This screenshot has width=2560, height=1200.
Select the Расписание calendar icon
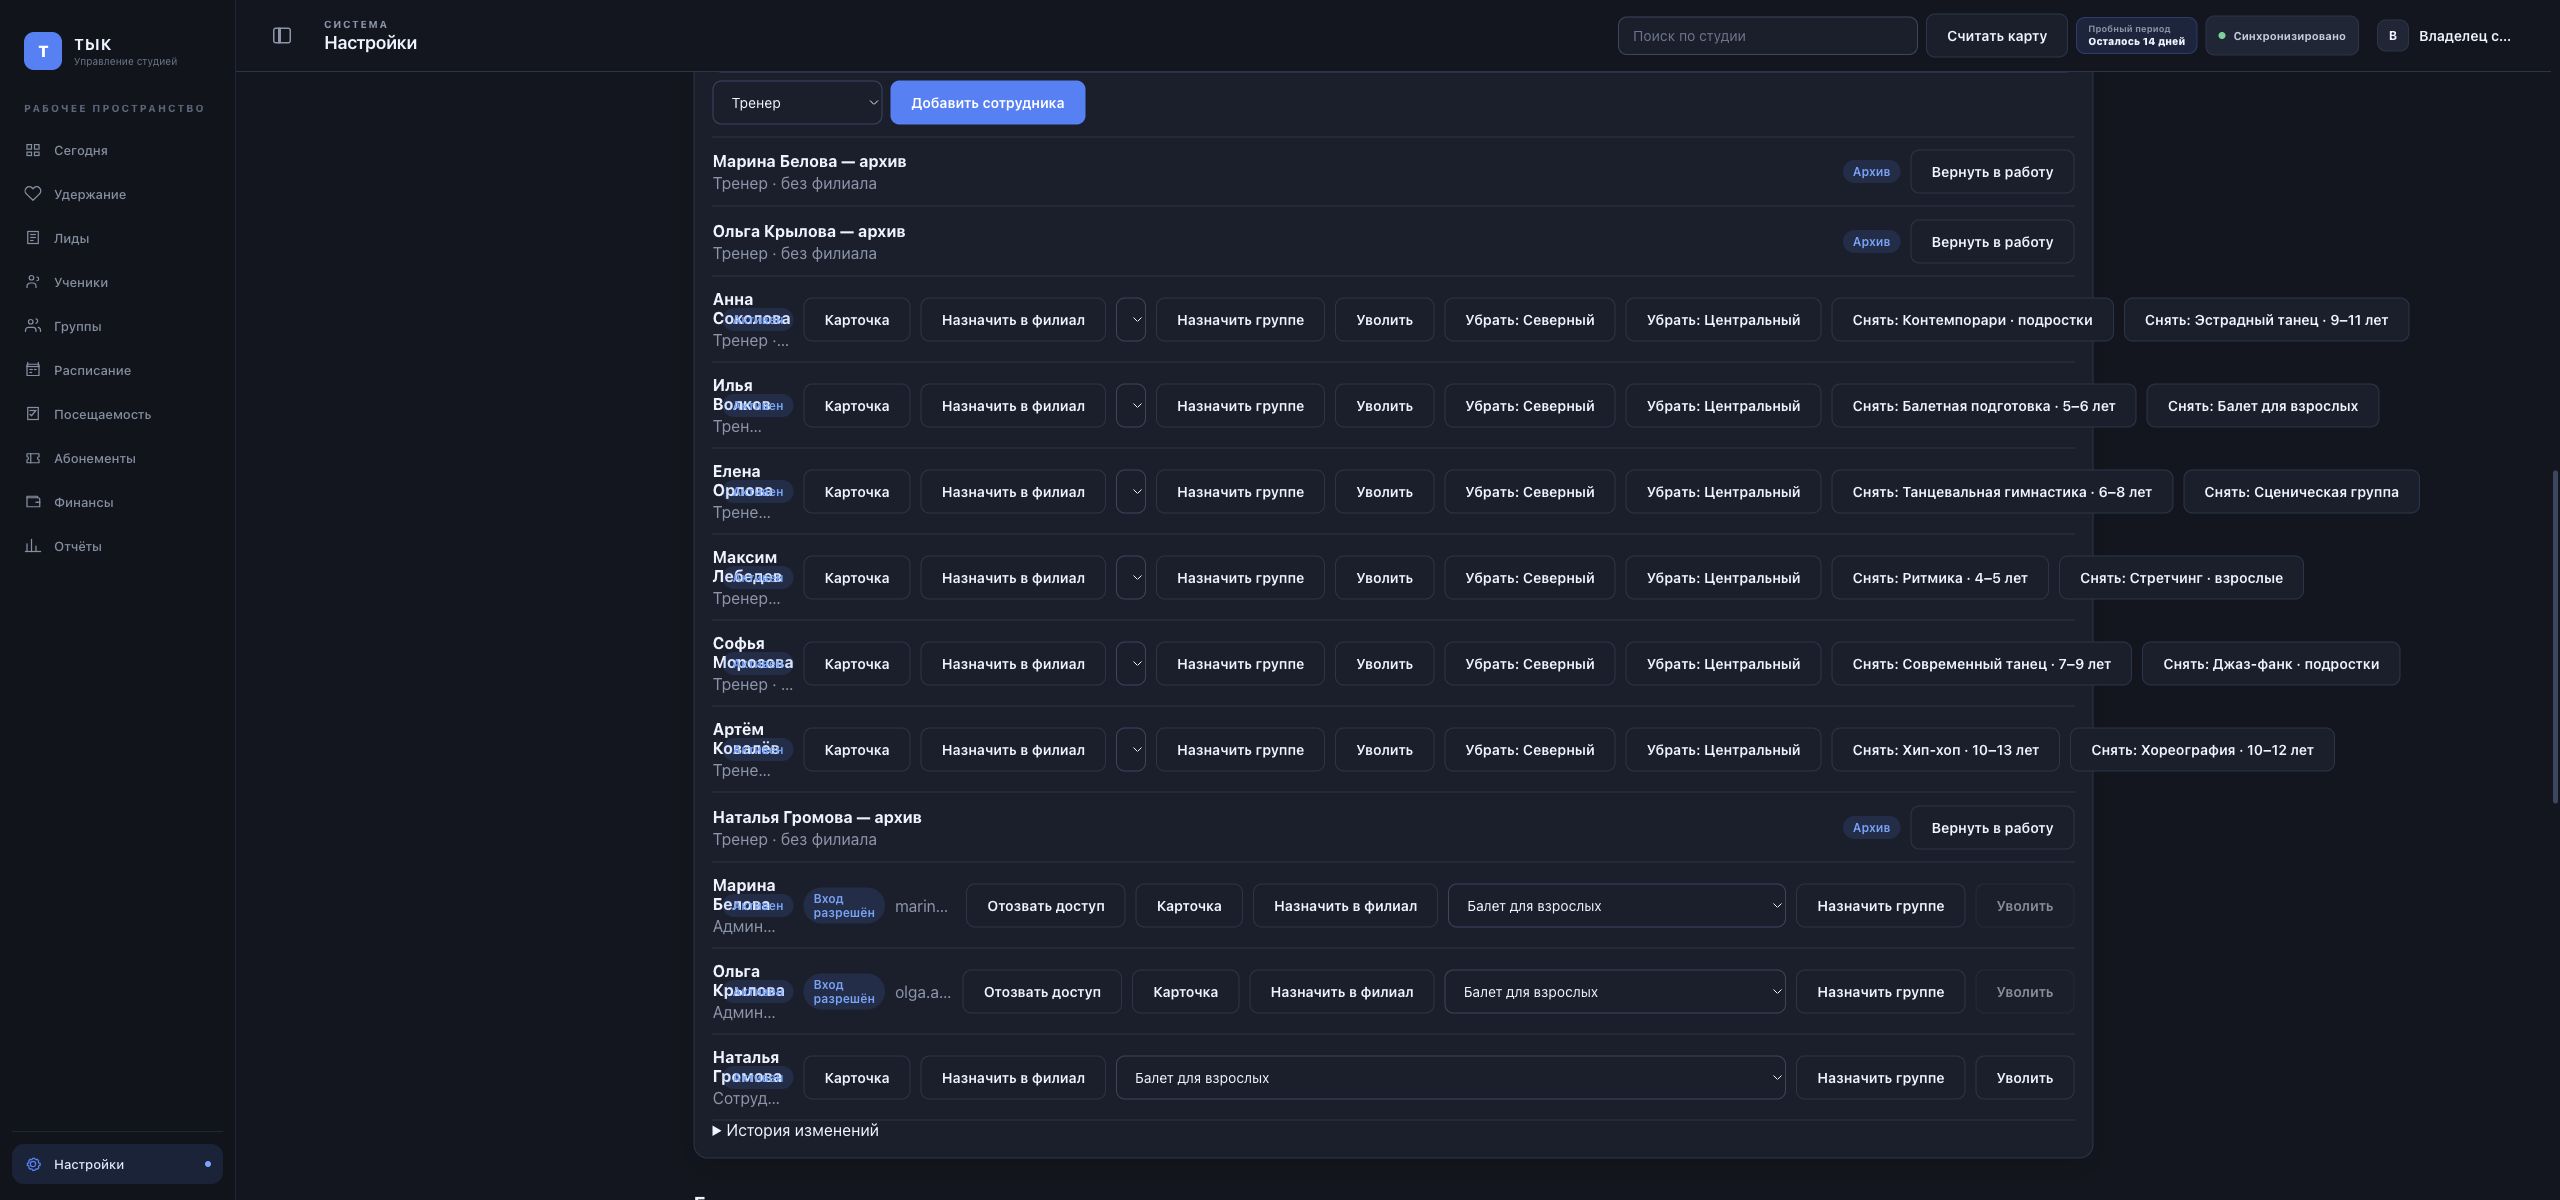pyautogui.click(x=33, y=370)
